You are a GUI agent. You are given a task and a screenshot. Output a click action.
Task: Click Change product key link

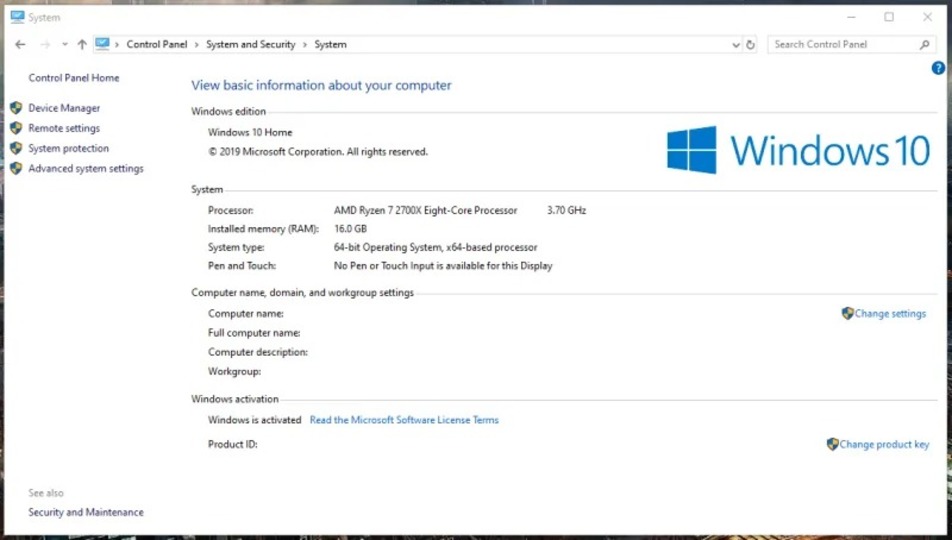point(884,444)
